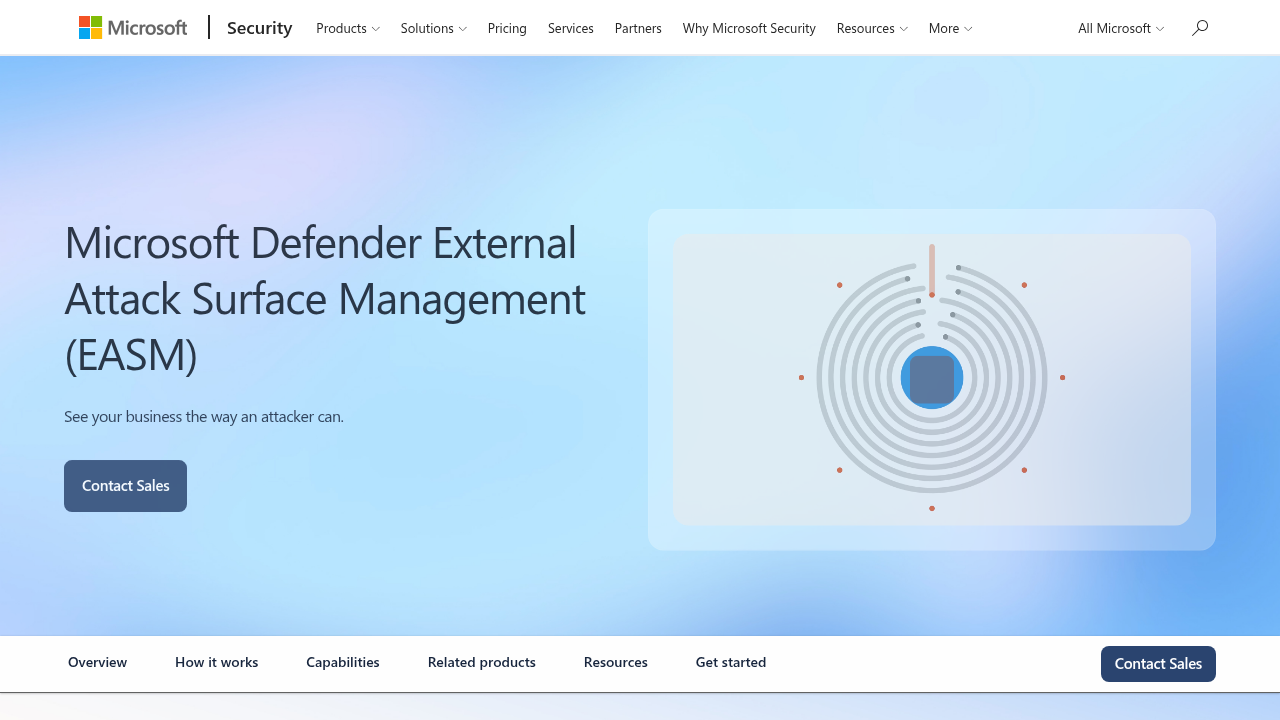Expand the Products dropdown menu
The width and height of the screenshot is (1280, 720).
point(347,28)
